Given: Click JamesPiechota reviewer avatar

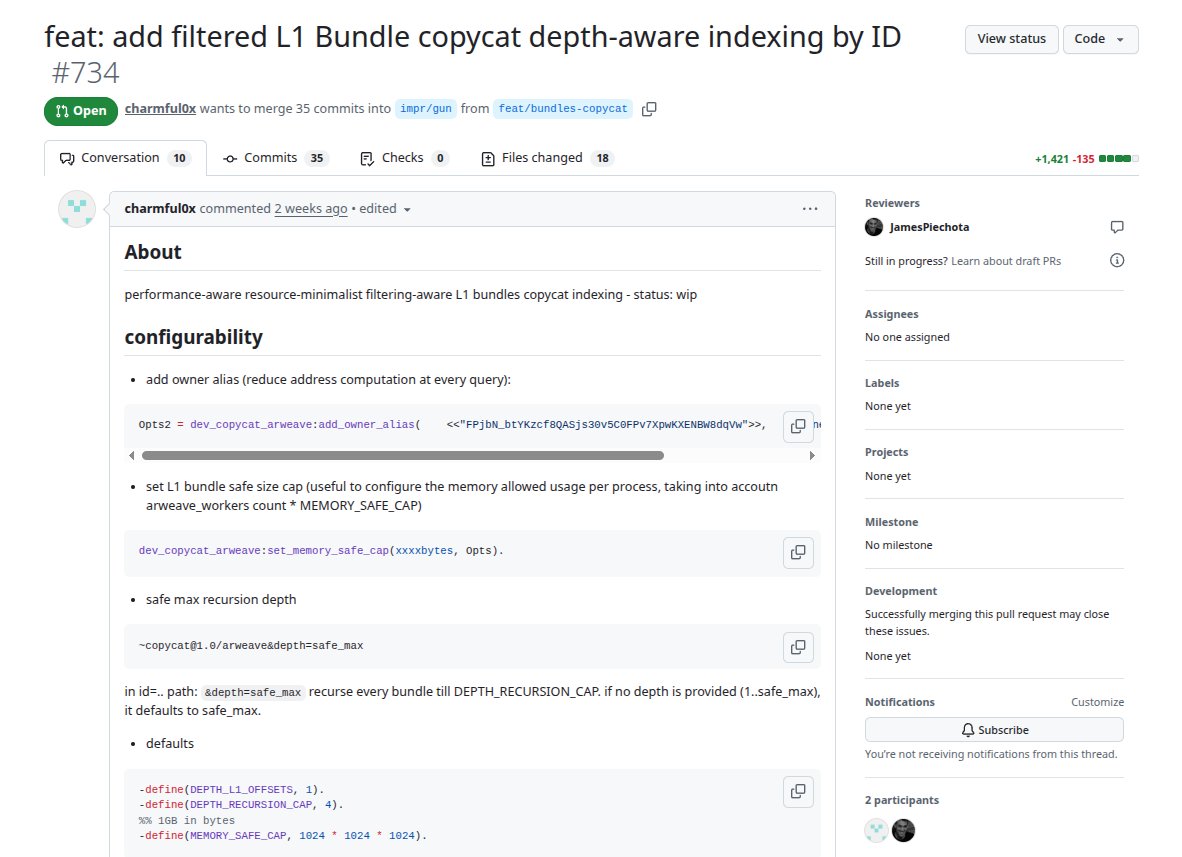Looking at the screenshot, I should pos(874,227).
